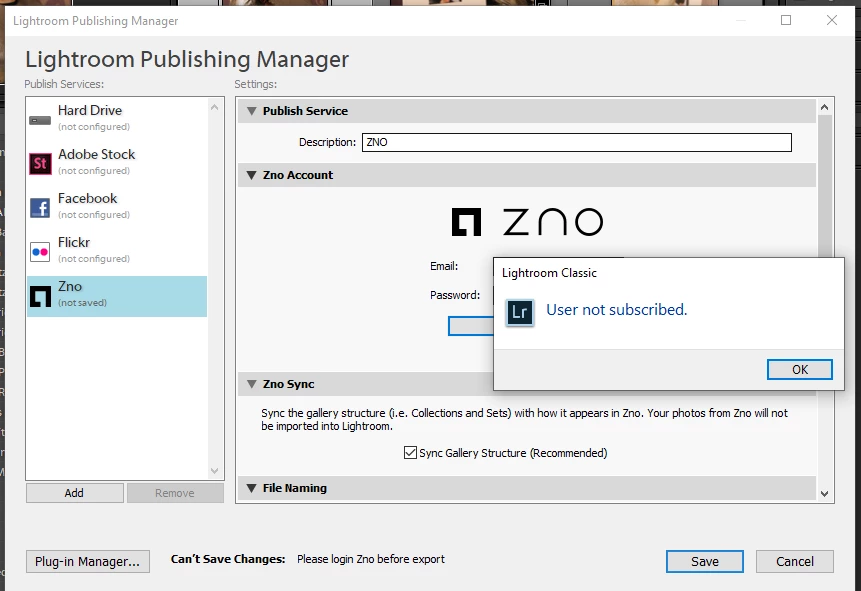The width and height of the screenshot is (861, 591).
Task: Select the Adobe Stock service icon
Action: pos(40,164)
